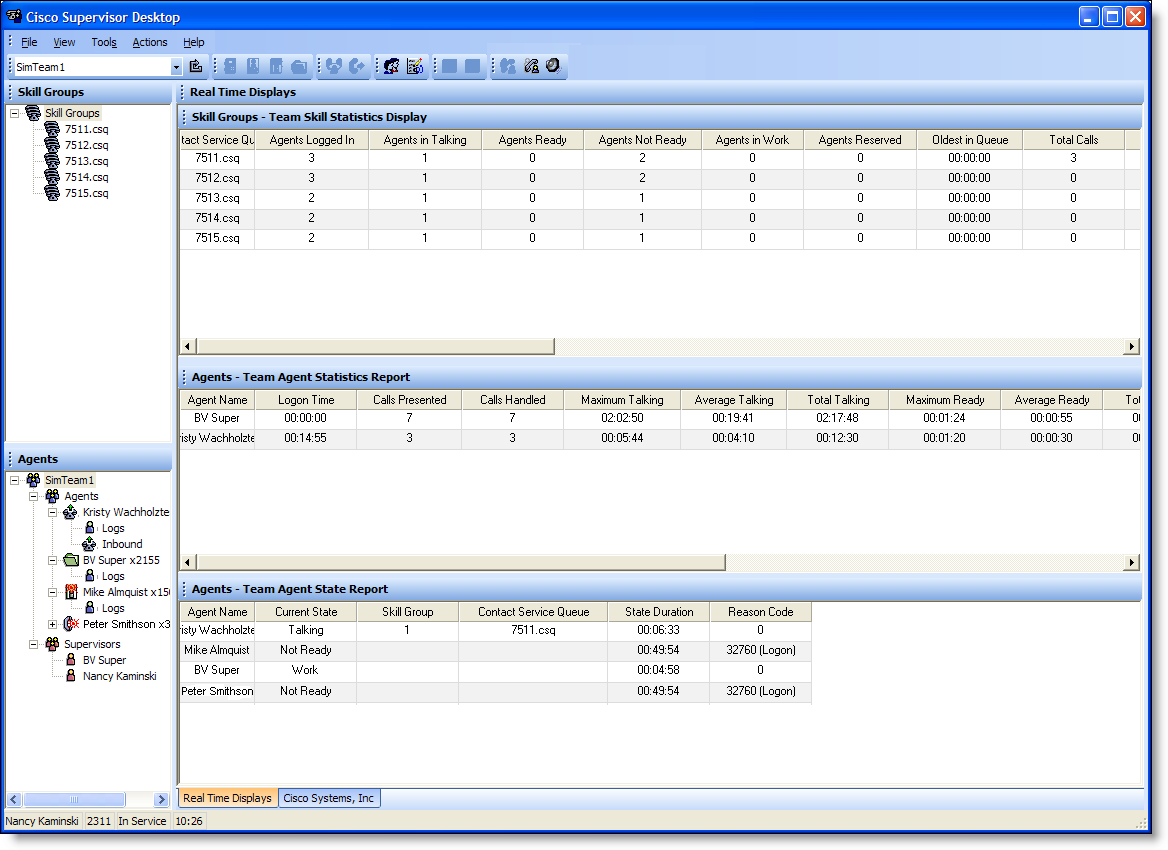Click the grayed Start Voice Monitor icon
This screenshot has height=850, width=1168.
tap(508, 66)
